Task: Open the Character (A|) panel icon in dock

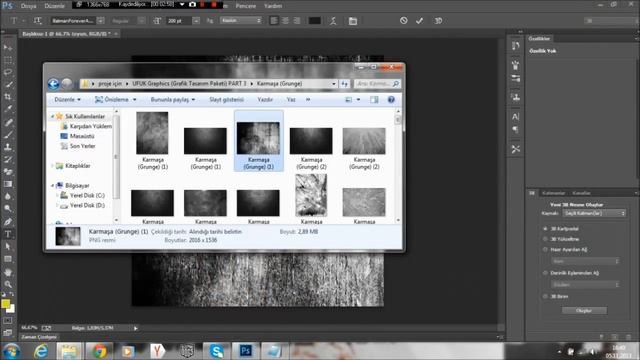Action: (x=516, y=117)
